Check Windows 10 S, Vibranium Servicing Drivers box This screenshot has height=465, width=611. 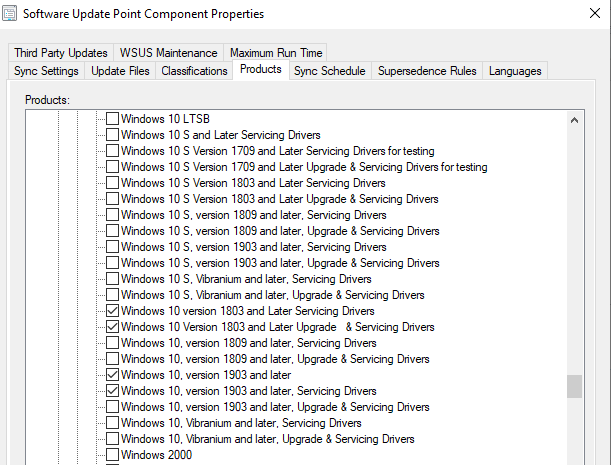tap(113, 278)
